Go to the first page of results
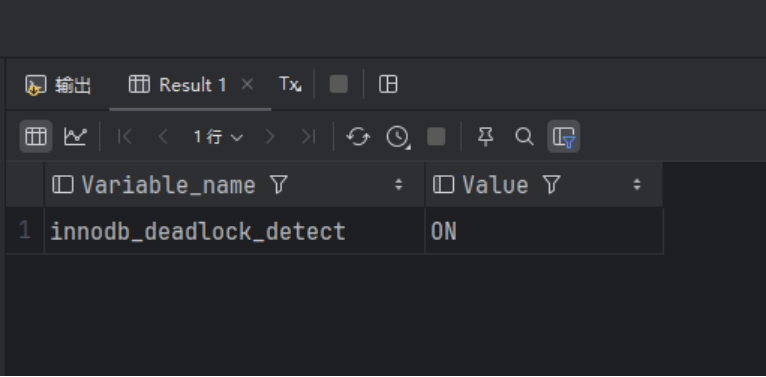The height and width of the screenshot is (377, 766). (x=125, y=137)
